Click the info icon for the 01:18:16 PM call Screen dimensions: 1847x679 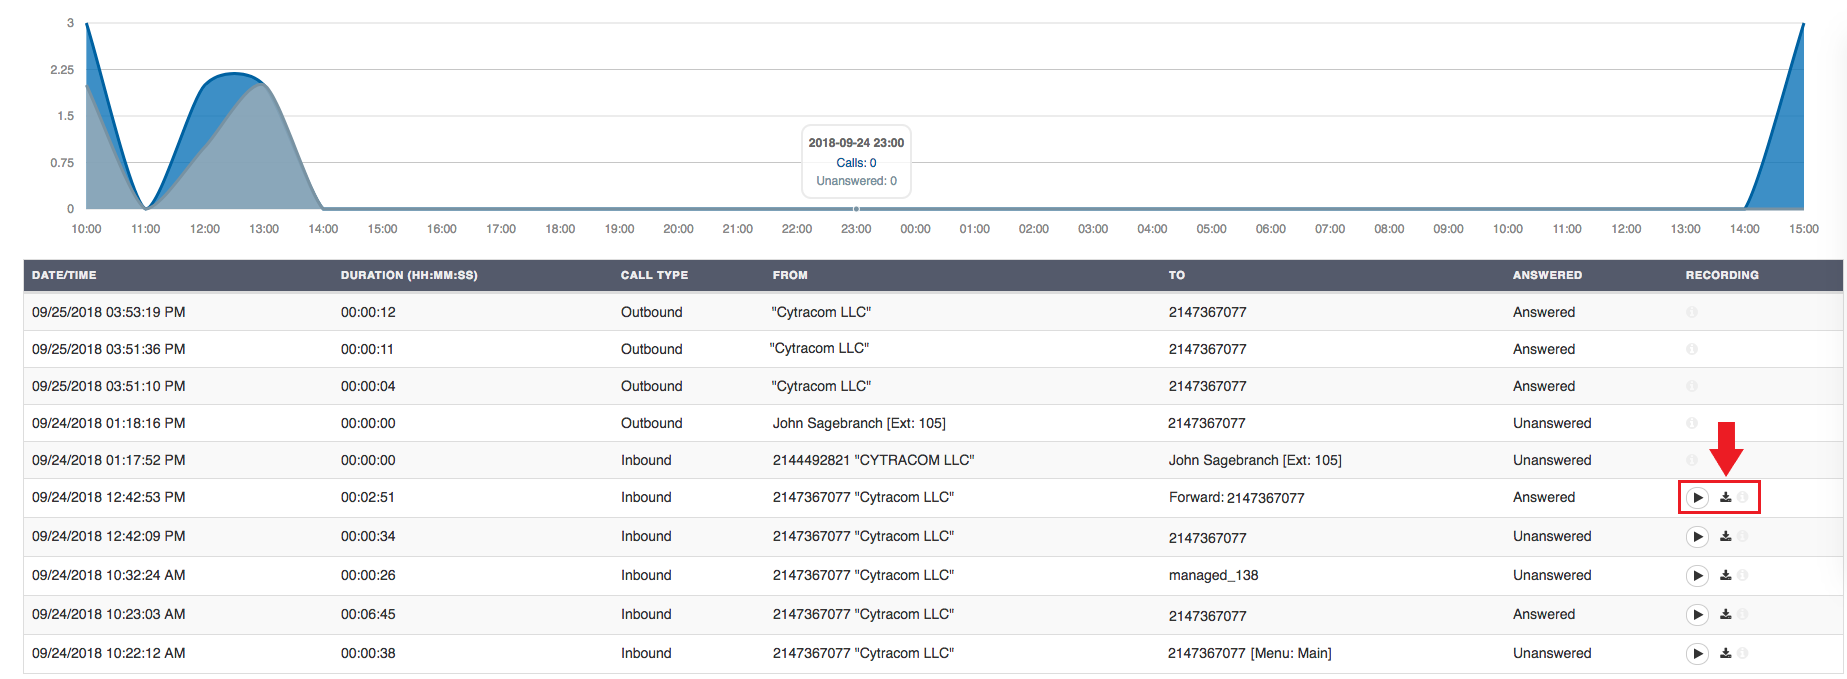[x=1692, y=423]
